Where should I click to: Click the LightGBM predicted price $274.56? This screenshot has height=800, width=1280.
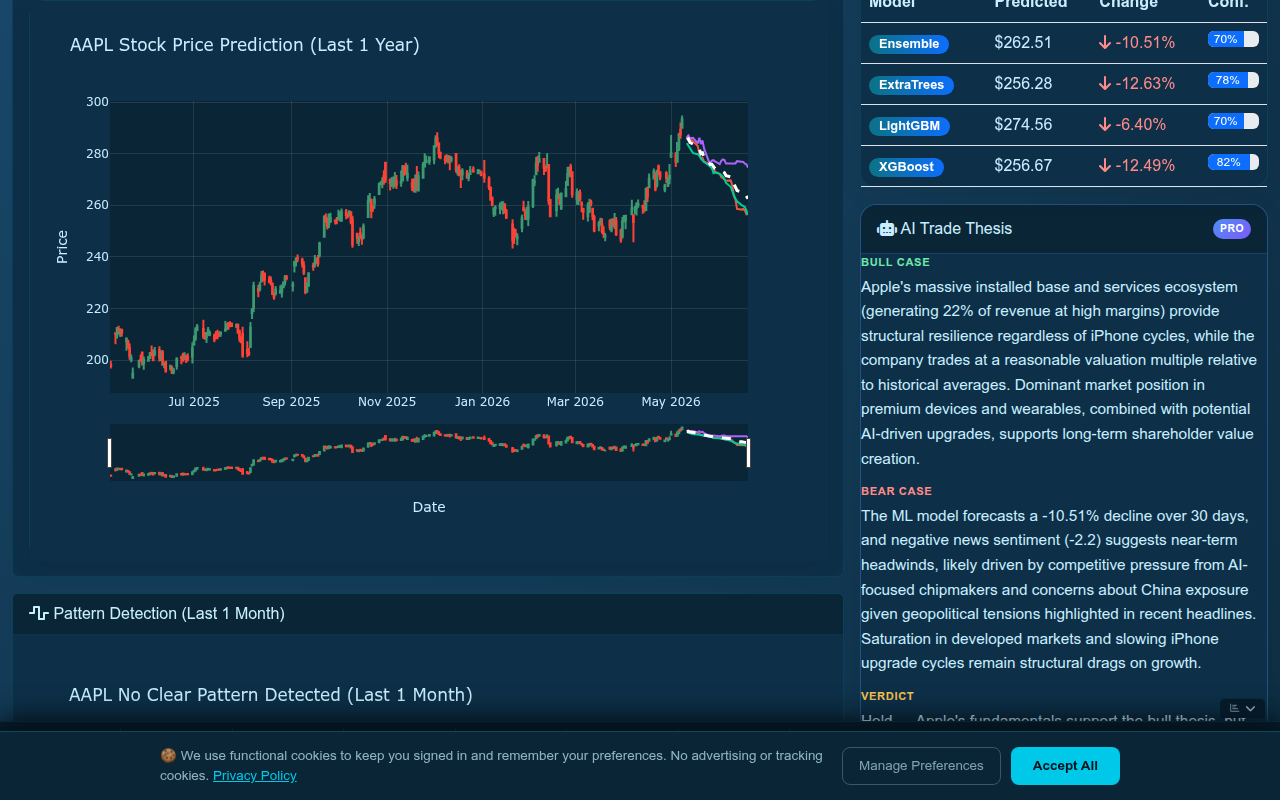tap(1023, 125)
